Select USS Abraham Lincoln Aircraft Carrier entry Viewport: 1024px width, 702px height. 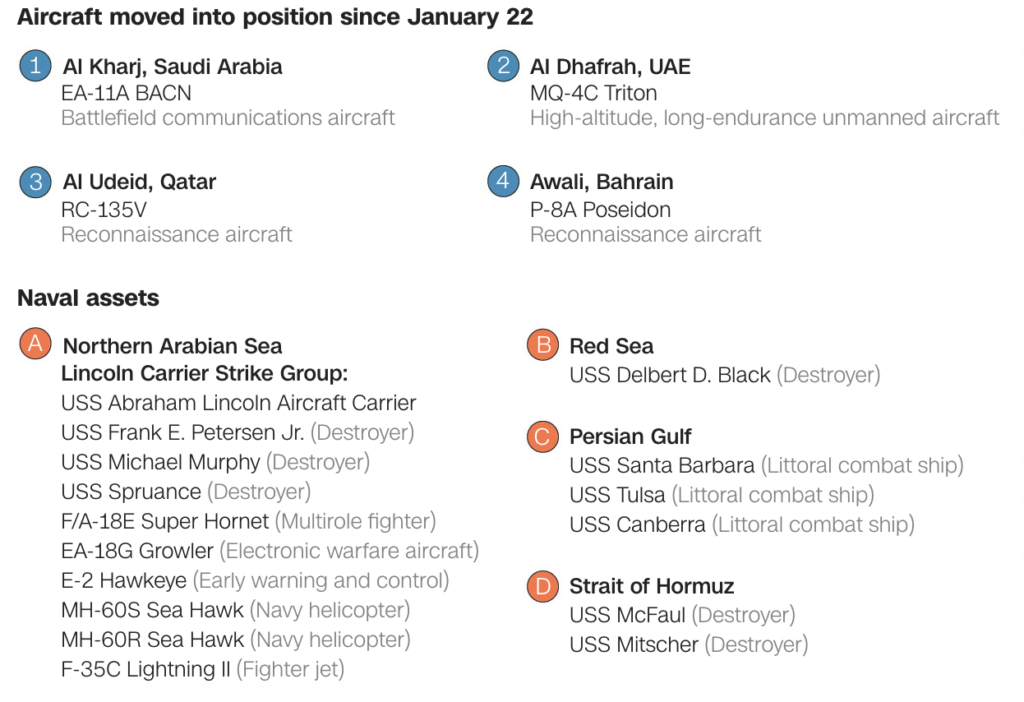(238, 403)
